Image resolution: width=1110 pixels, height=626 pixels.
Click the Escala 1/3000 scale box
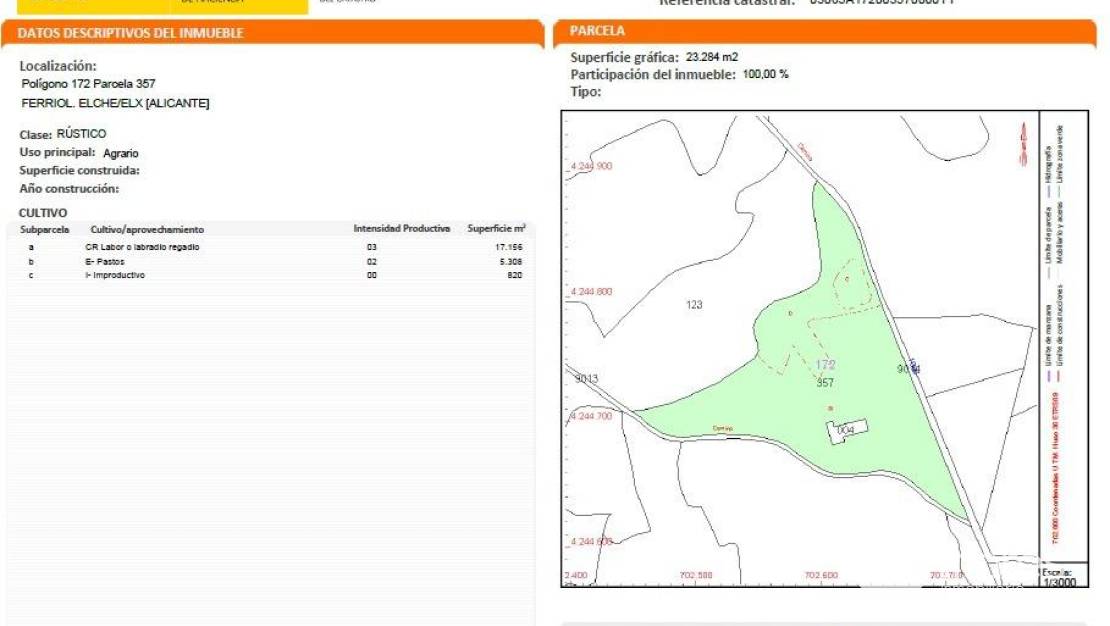click(x=1058, y=577)
